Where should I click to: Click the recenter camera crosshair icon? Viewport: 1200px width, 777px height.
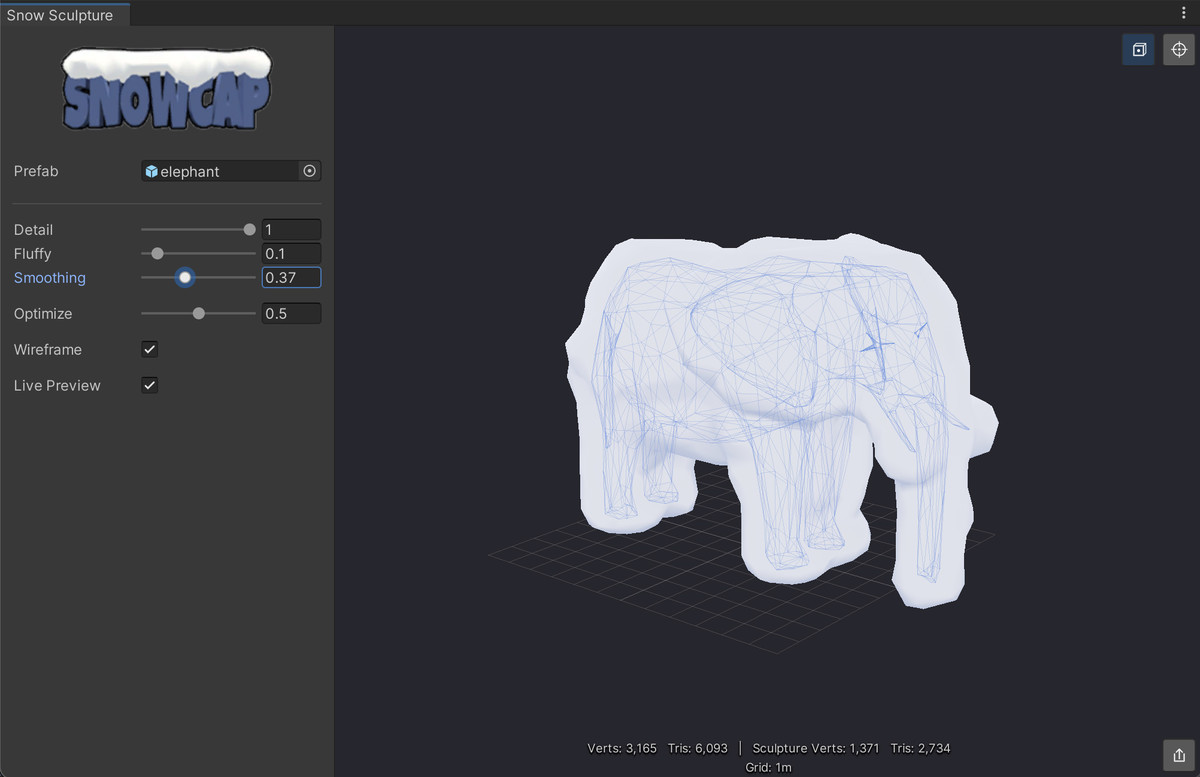1179,50
